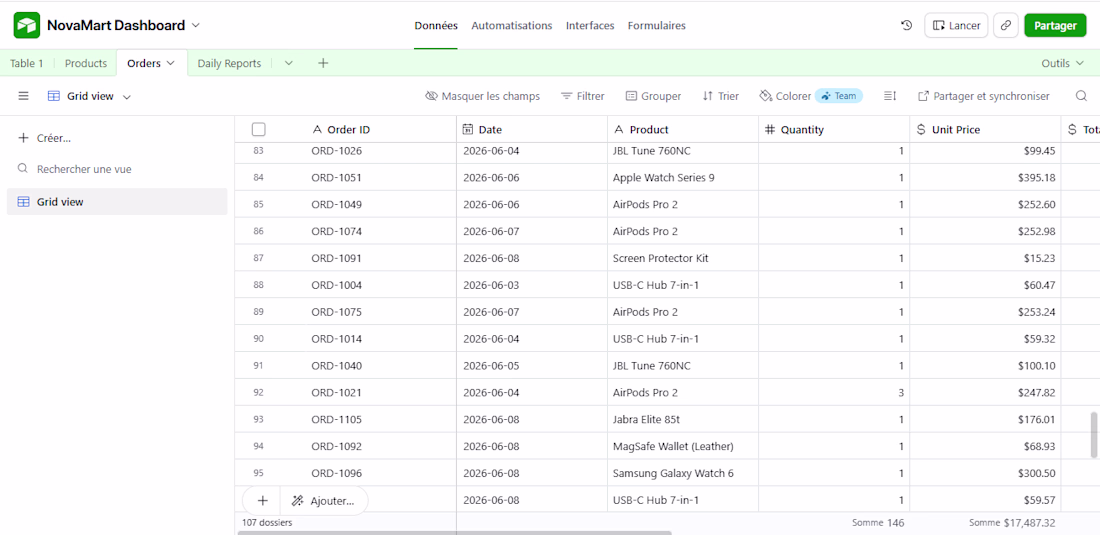Click the Product field text icon
This screenshot has width=1100, height=535.
click(x=619, y=129)
